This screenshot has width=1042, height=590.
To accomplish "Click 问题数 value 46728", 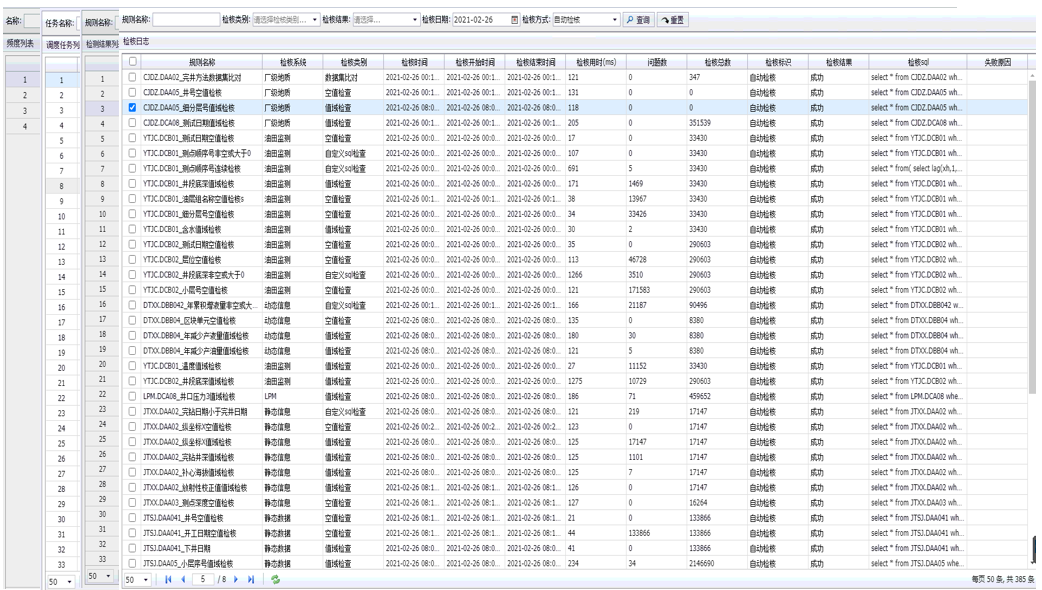I will [x=637, y=260].
